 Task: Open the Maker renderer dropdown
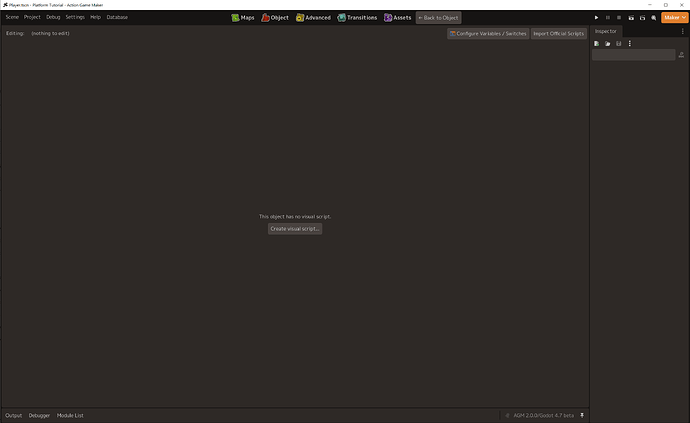coord(675,18)
